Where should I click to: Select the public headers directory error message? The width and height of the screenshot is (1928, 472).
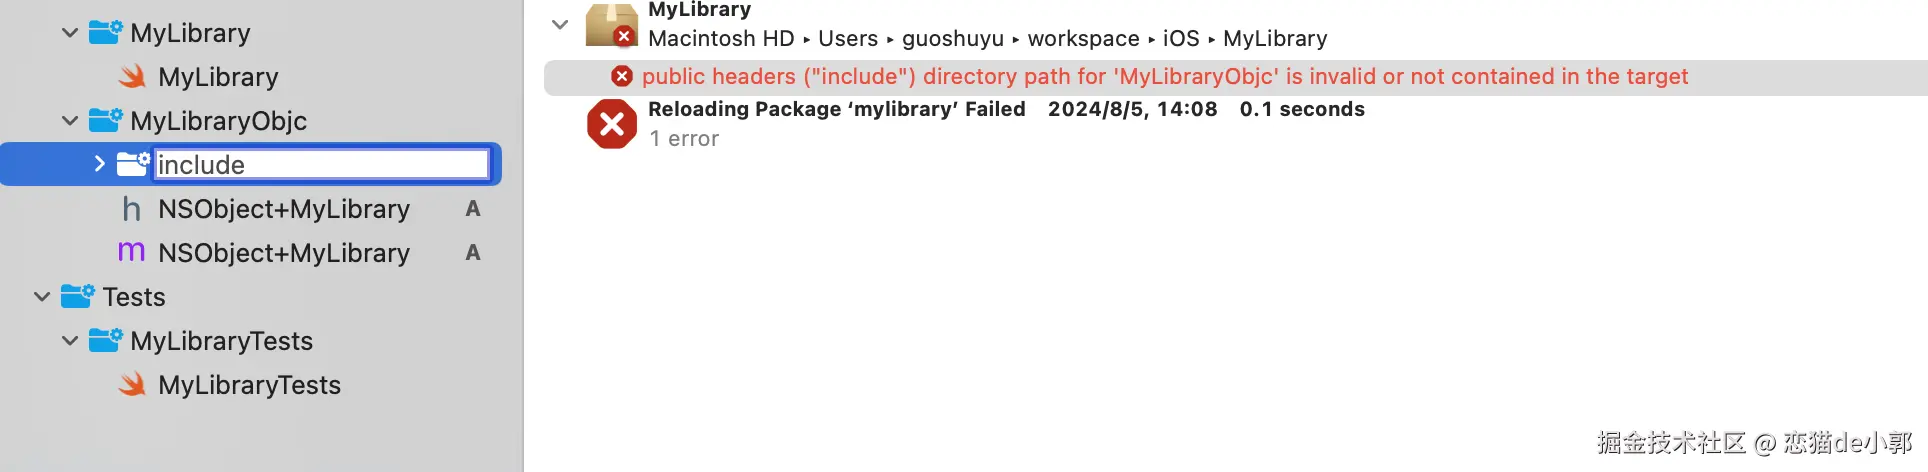1165,76
